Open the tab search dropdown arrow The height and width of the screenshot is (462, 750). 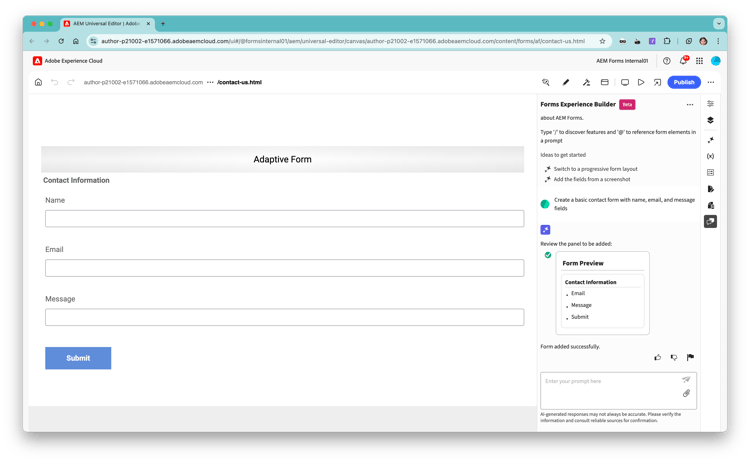718,23
